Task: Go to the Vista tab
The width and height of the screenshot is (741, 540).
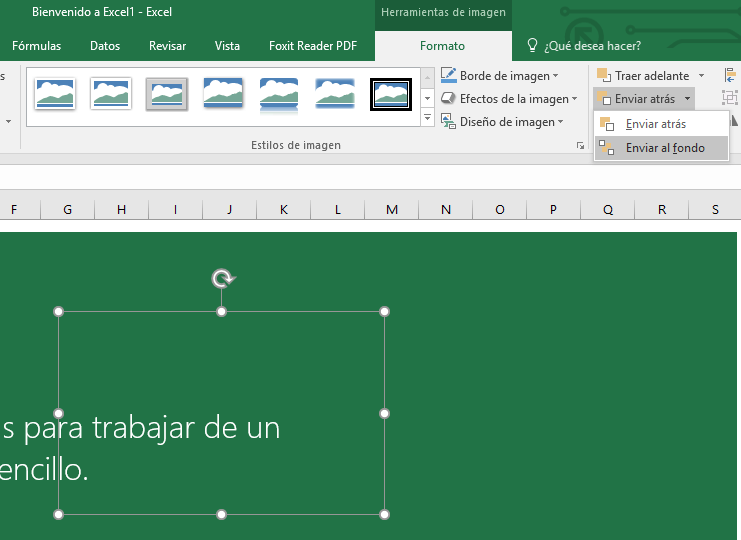Action: tap(227, 46)
